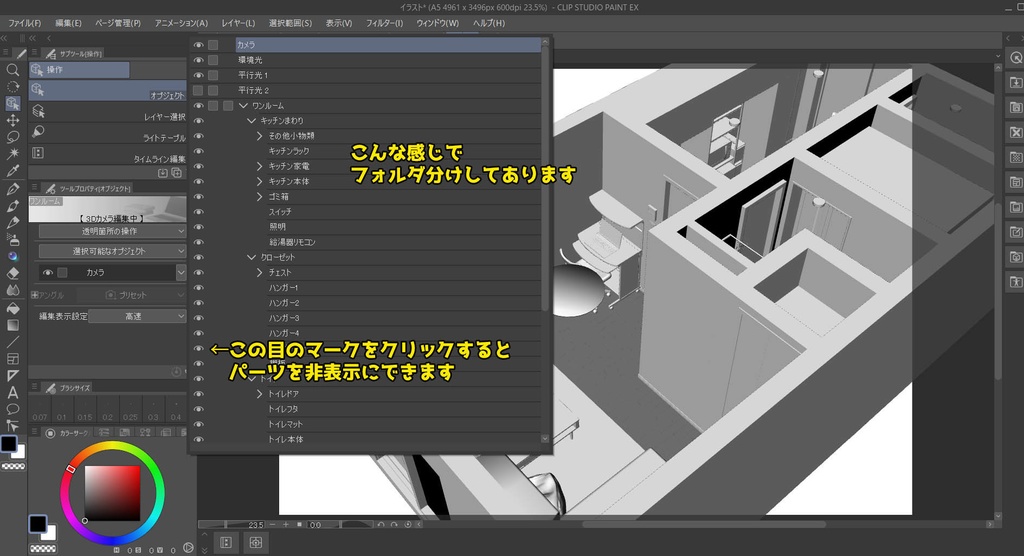The width and height of the screenshot is (1024, 556).
Task: Select the black main color swatch in toolbar
Action: (x=8, y=444)
